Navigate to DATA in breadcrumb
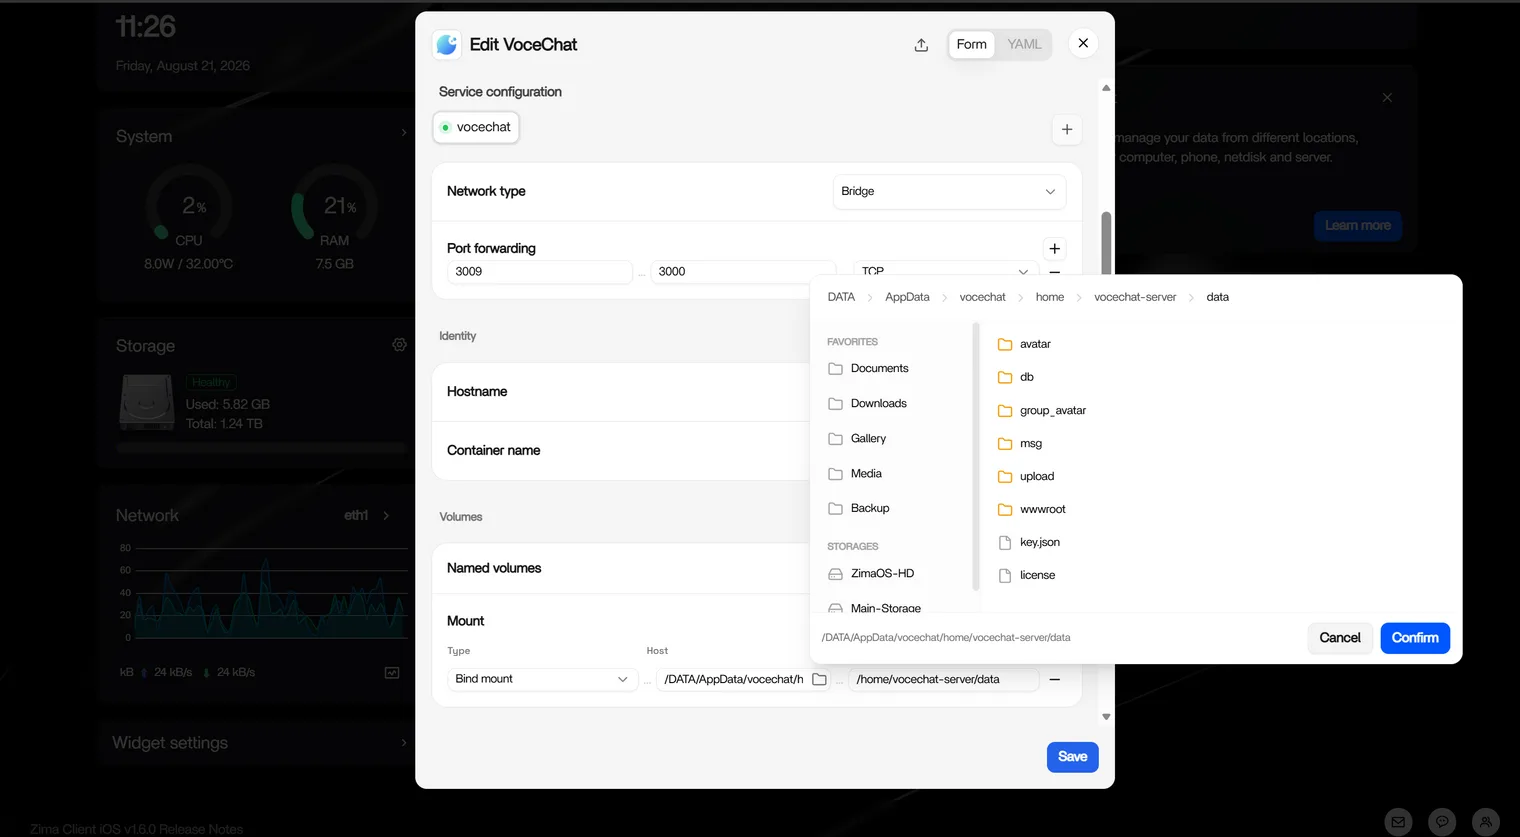The height and width of the screenshot is (837, 1520). [841, 297]
